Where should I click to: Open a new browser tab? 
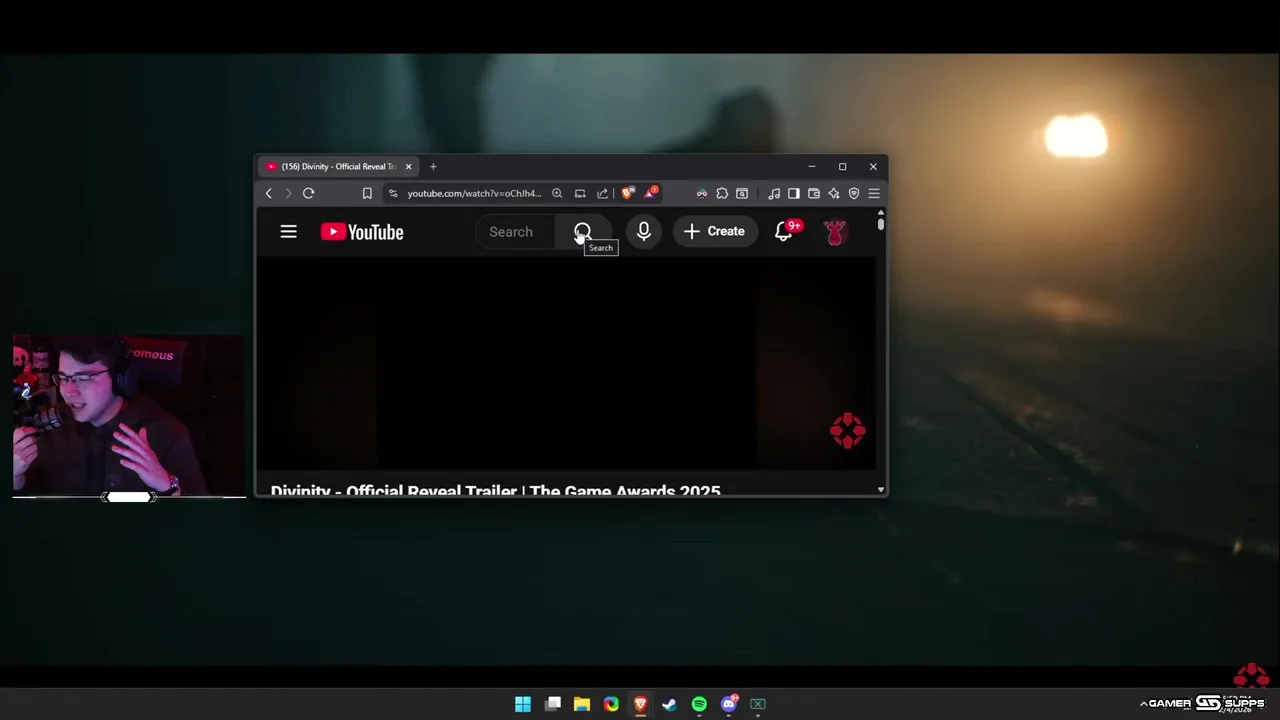coord(433,166)
